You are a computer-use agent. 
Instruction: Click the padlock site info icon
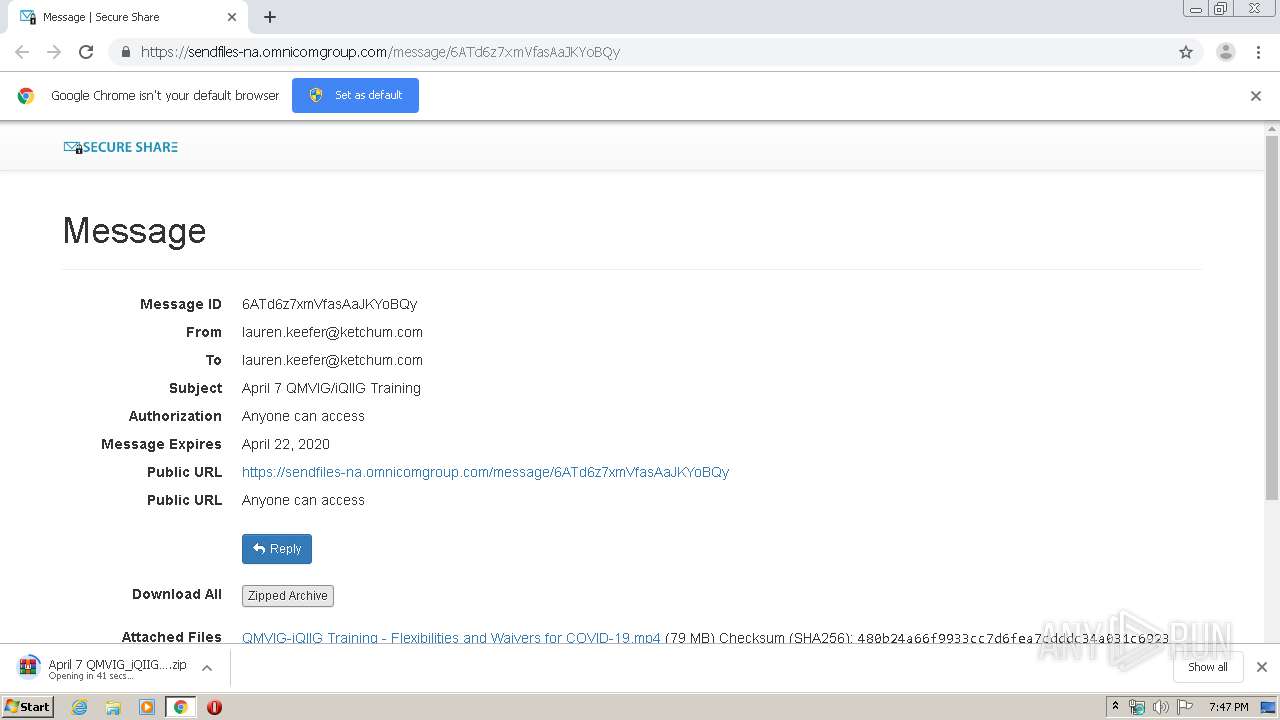[125, 52]
